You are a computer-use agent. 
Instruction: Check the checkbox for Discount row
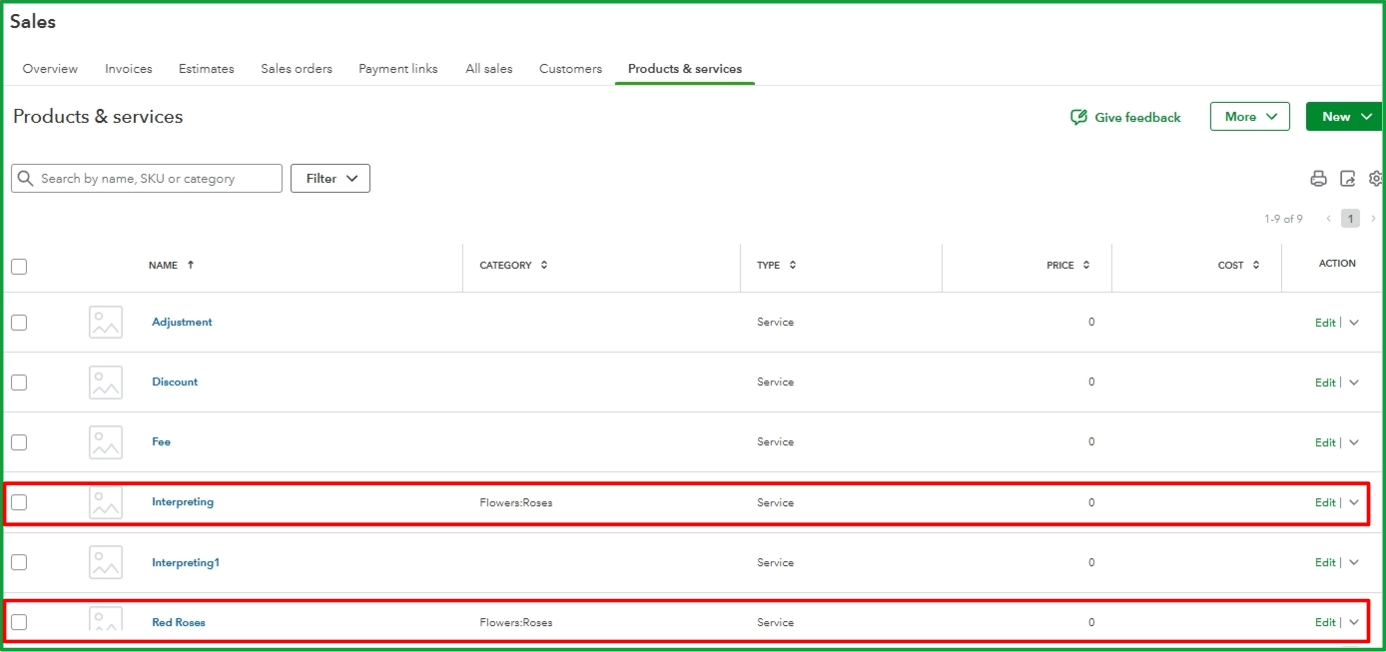17,381
